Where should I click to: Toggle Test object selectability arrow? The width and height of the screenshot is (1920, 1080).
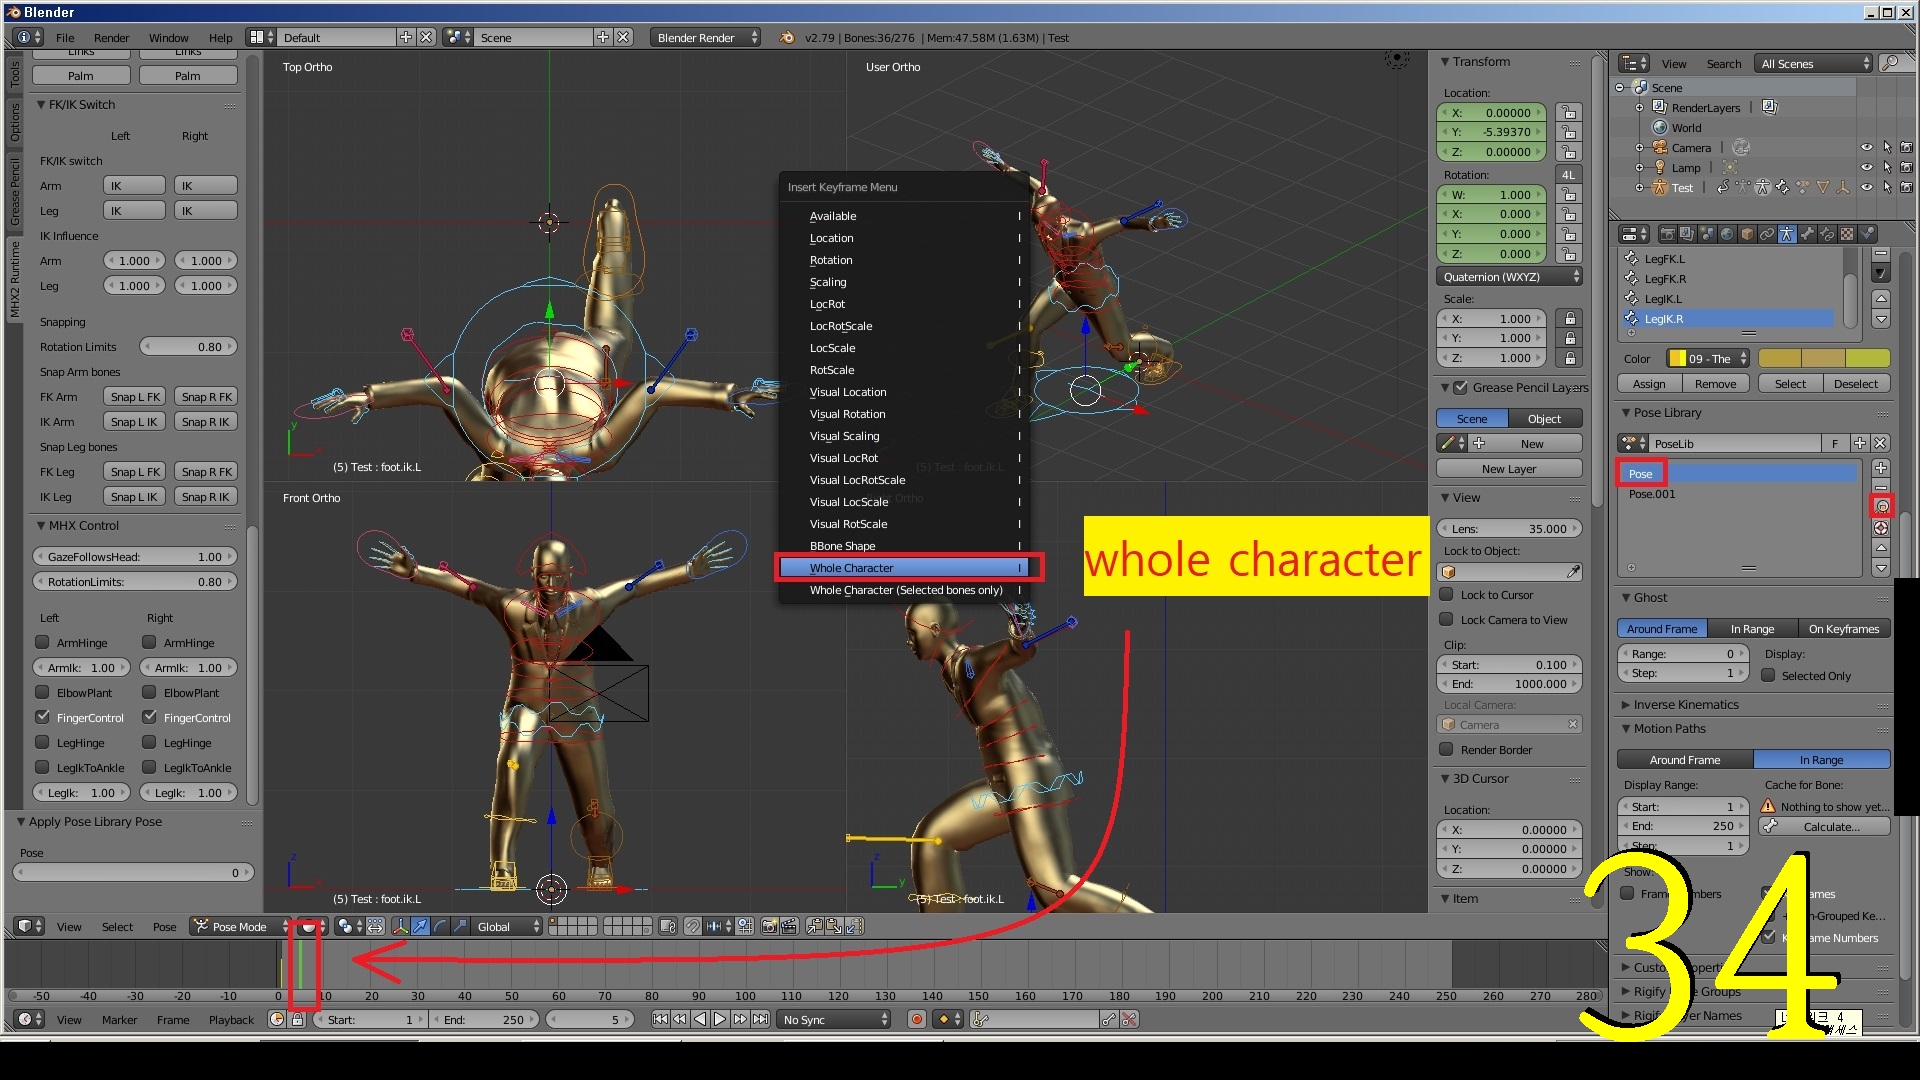click(x=1887, y=187)
